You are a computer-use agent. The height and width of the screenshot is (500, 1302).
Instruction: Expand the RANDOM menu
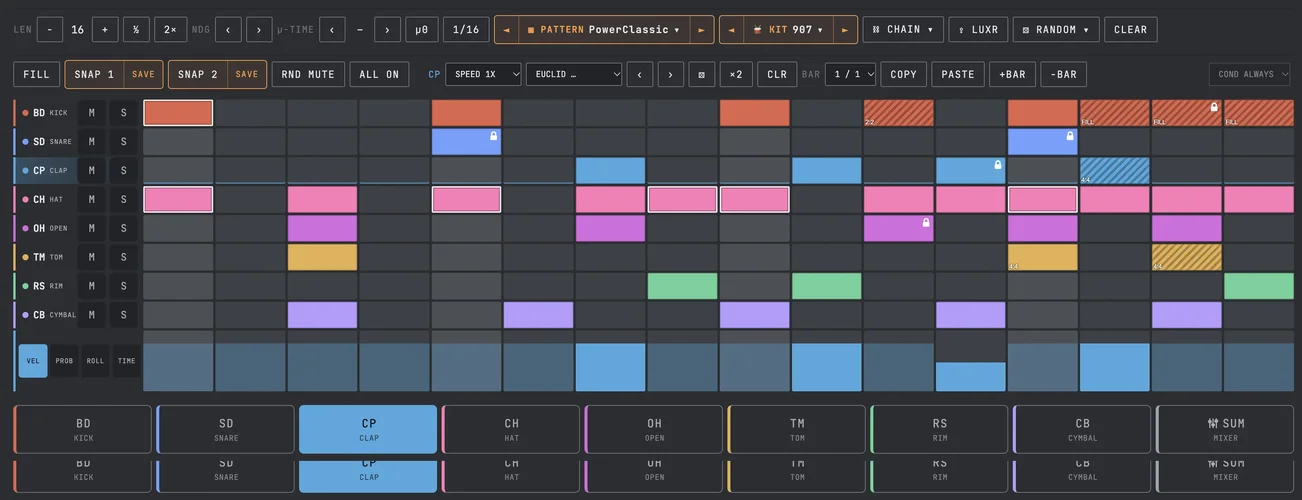tap(1056, 29)
